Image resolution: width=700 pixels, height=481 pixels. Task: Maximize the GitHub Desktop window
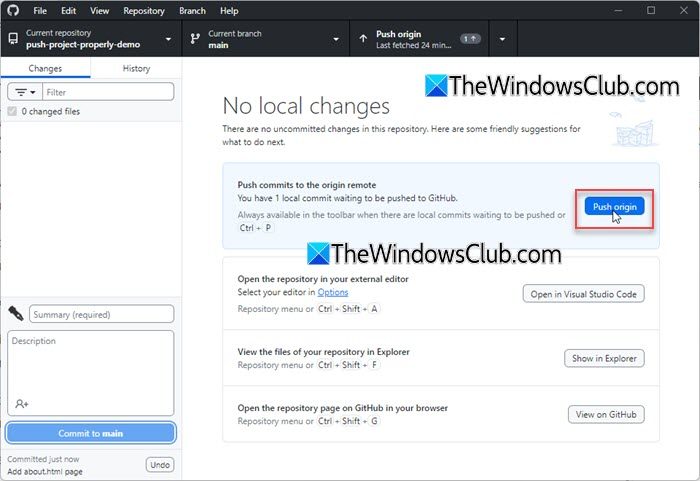[651, 10]
